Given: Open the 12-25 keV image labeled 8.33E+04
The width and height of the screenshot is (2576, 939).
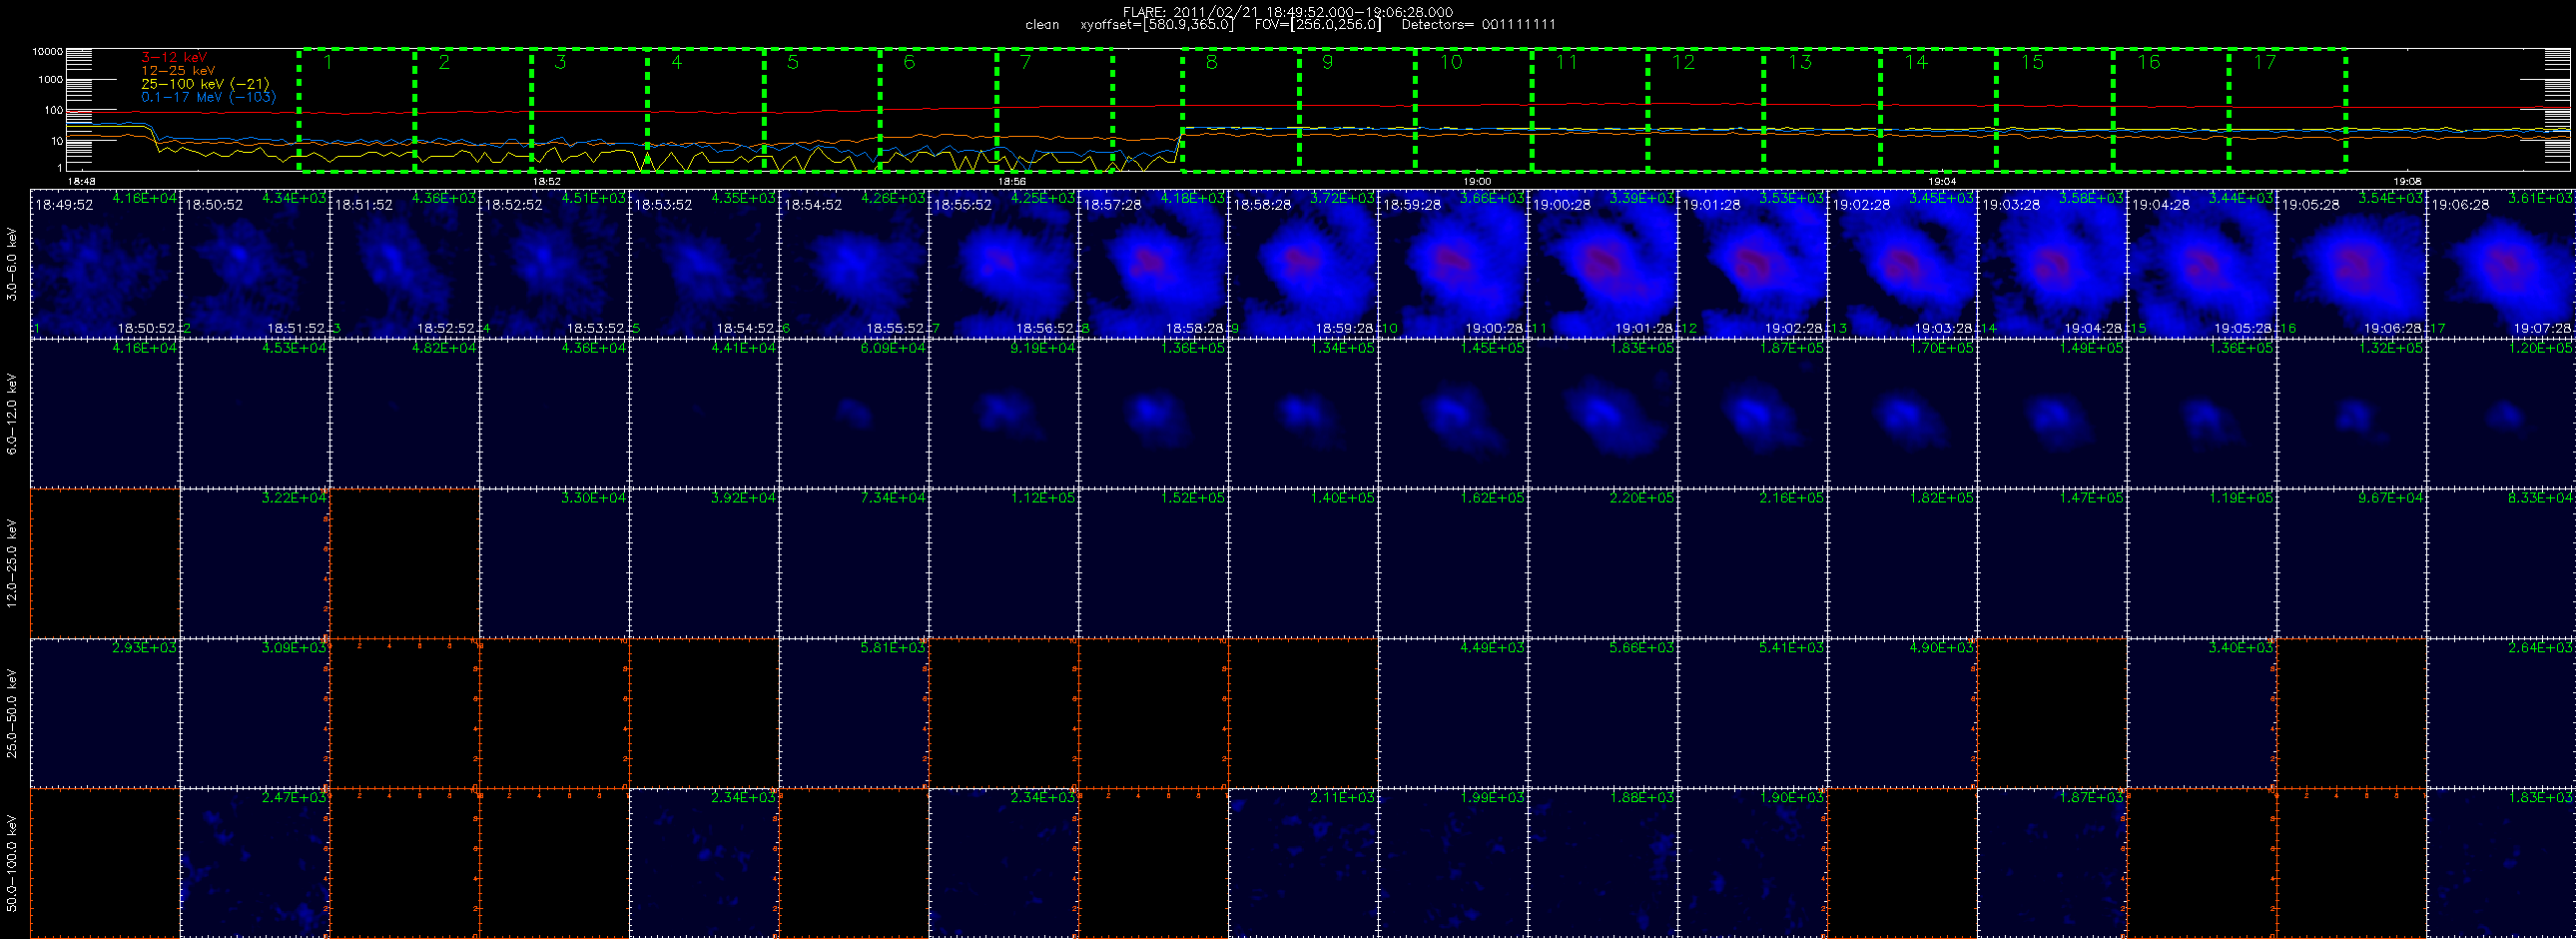Looking at the screenshot, I should [x=2502, y=563].
